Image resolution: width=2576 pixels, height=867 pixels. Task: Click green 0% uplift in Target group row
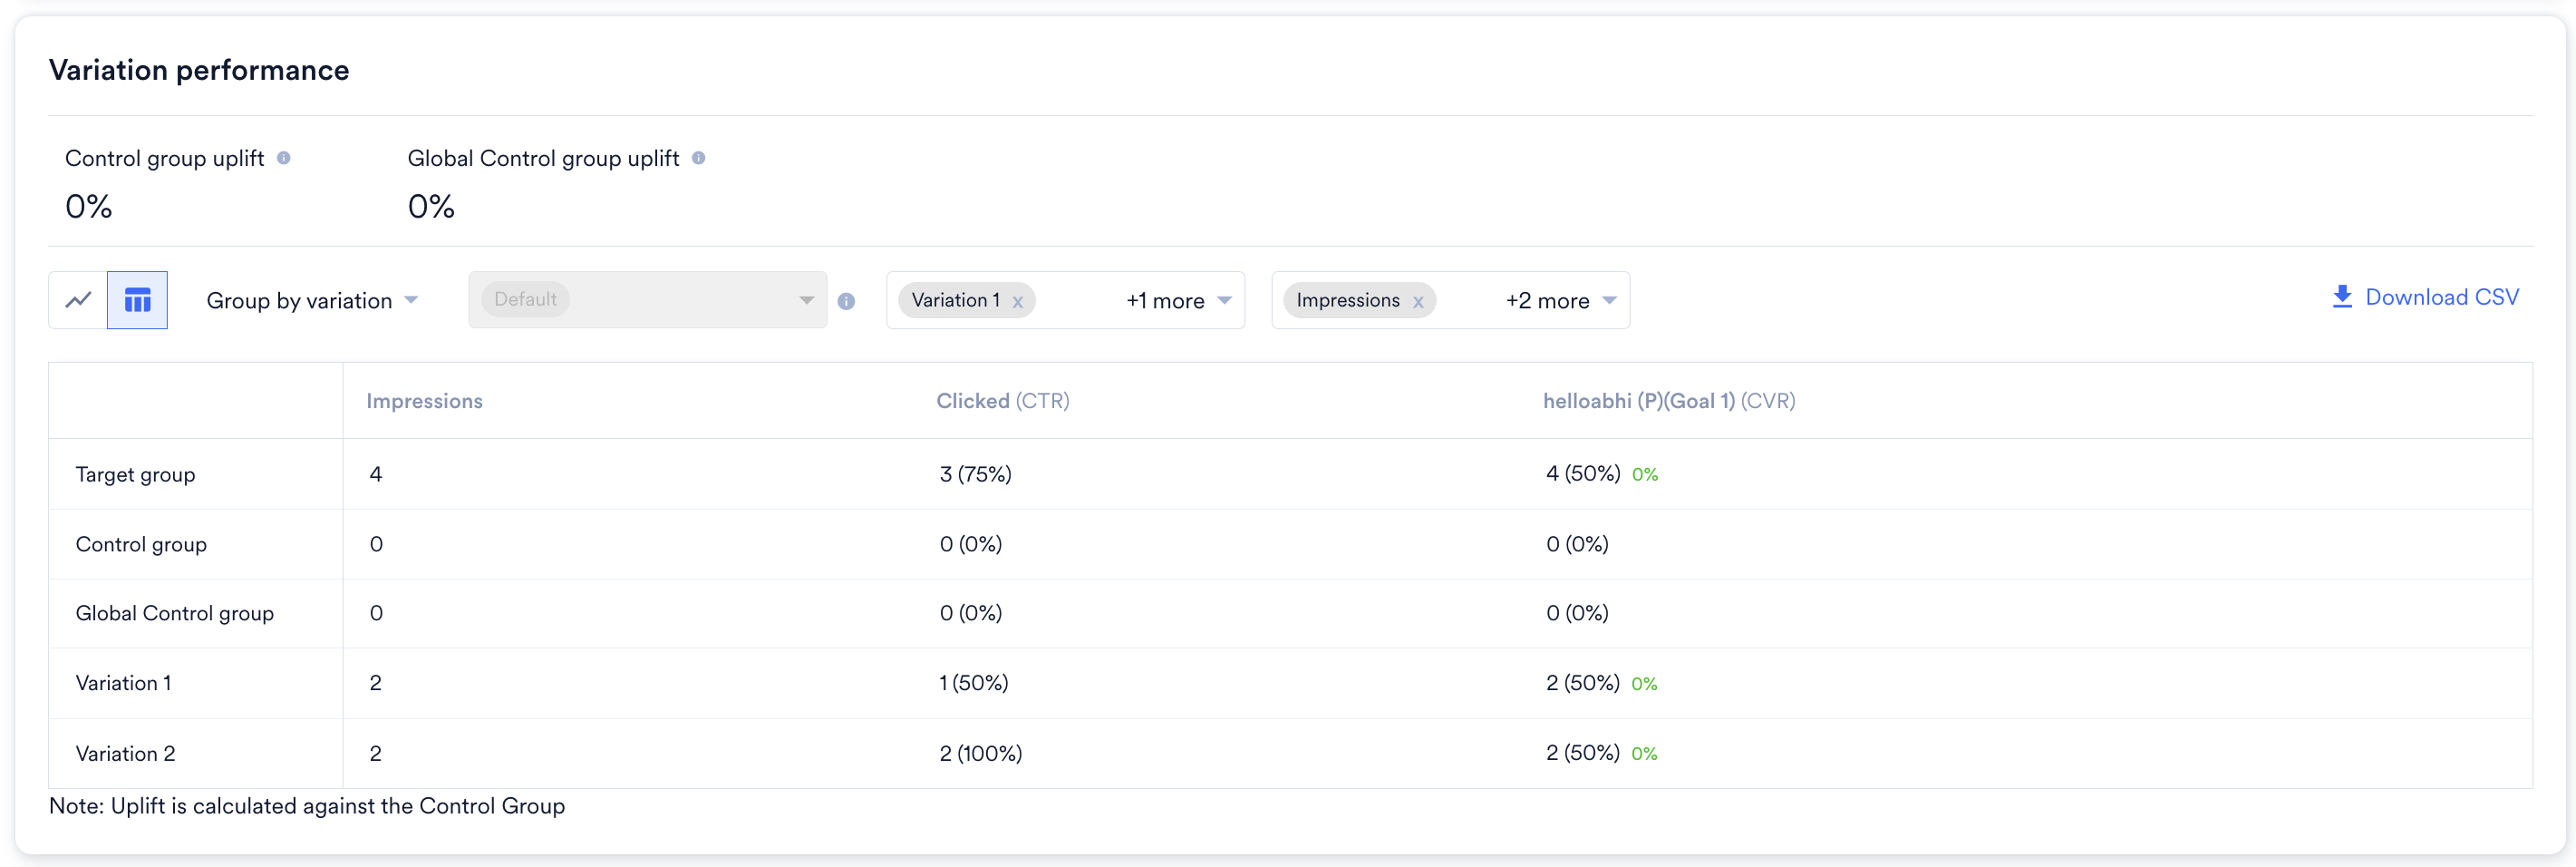click(x=1645, y=475)
